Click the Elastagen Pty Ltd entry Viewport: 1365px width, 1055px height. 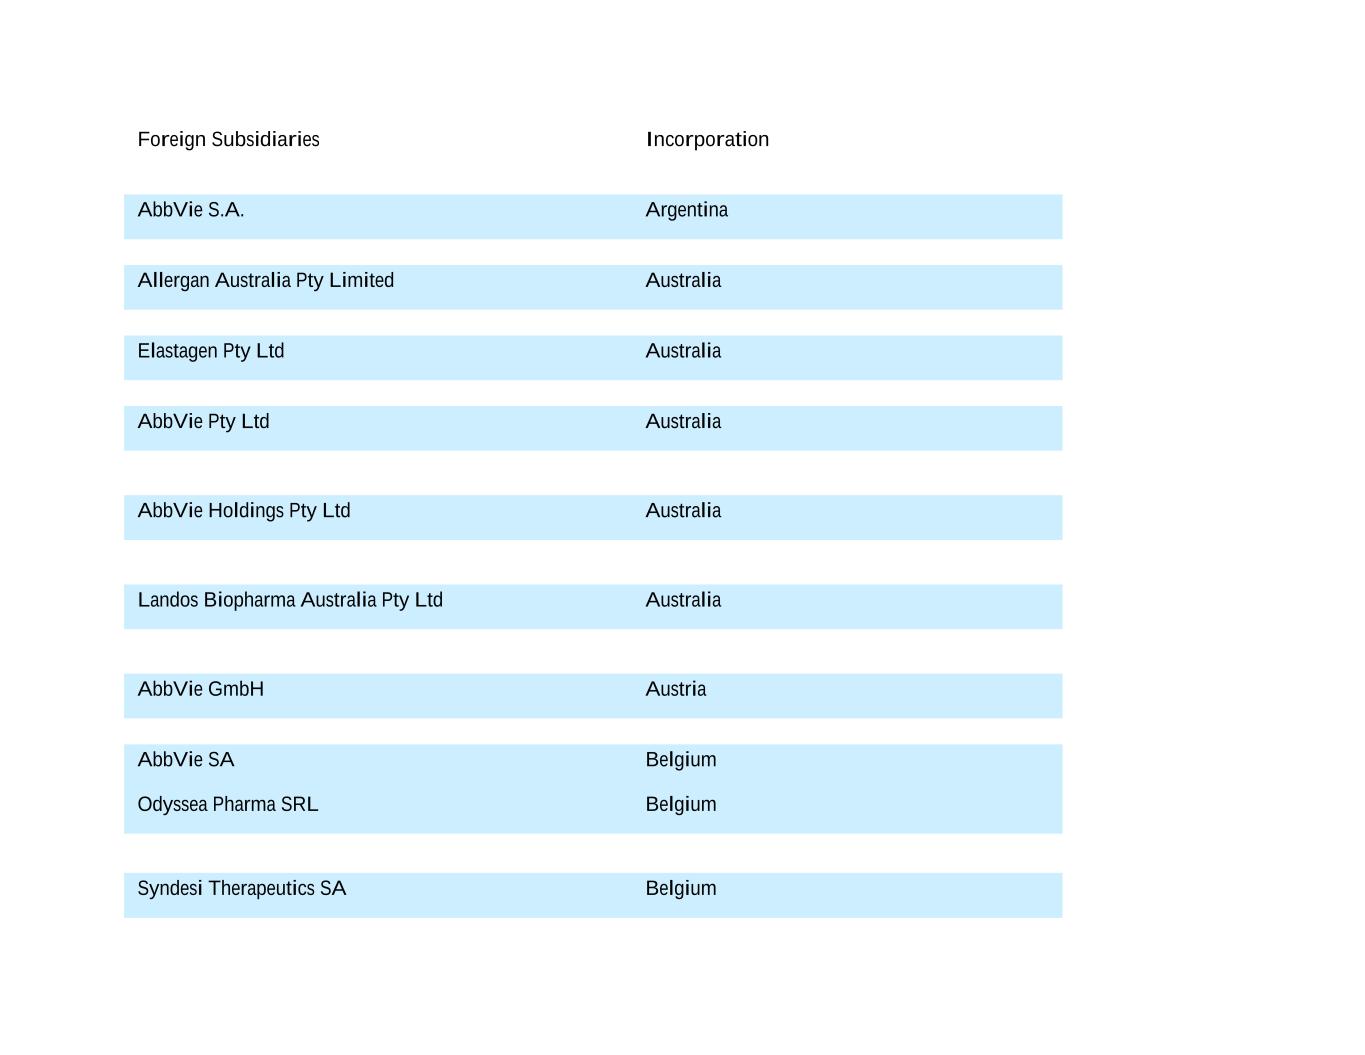tap(210, 351)
